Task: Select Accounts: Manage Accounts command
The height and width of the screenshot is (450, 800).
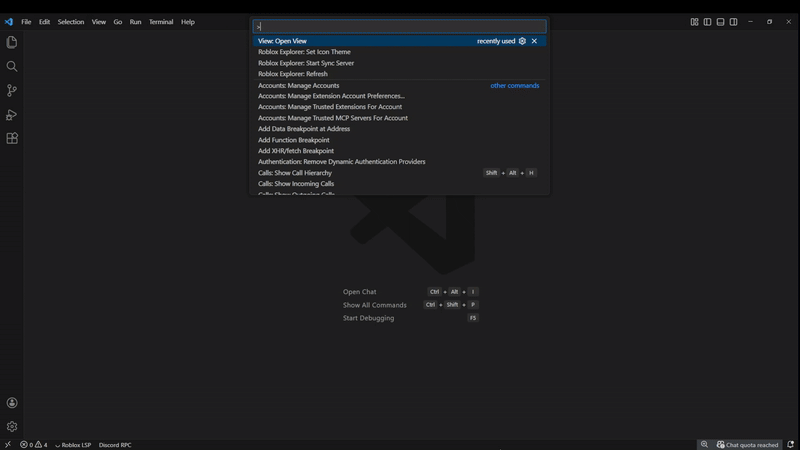Action: (299, 86)
